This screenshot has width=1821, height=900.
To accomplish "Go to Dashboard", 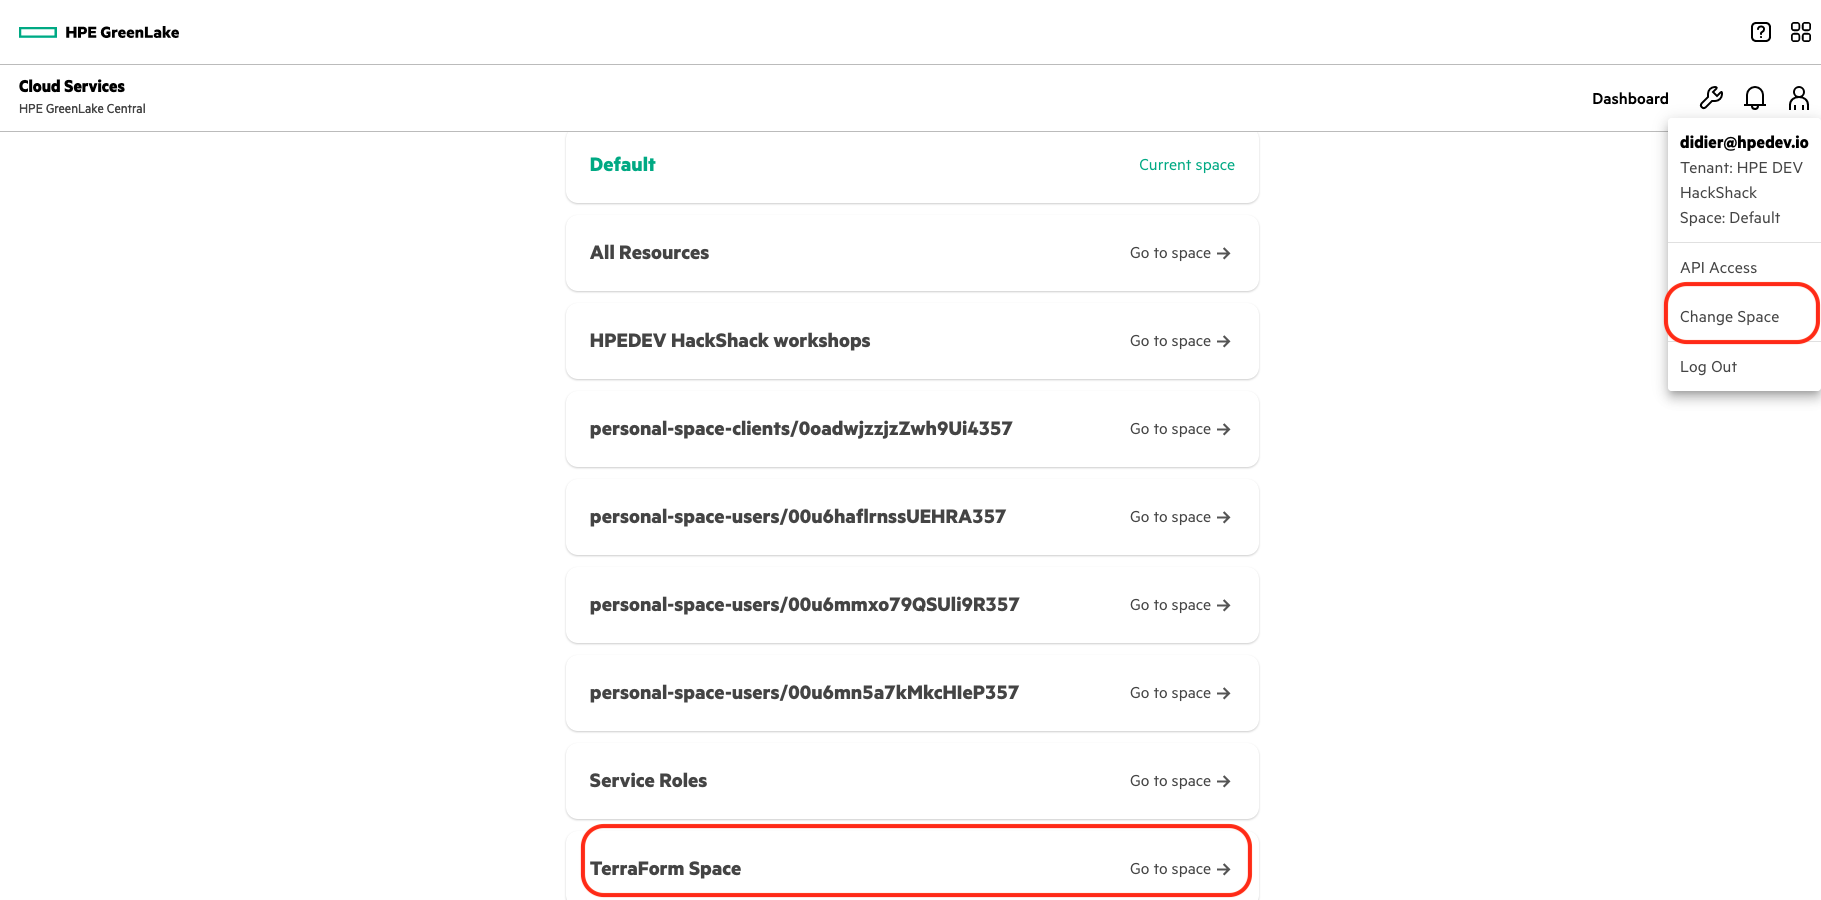I will [1630, 98].
